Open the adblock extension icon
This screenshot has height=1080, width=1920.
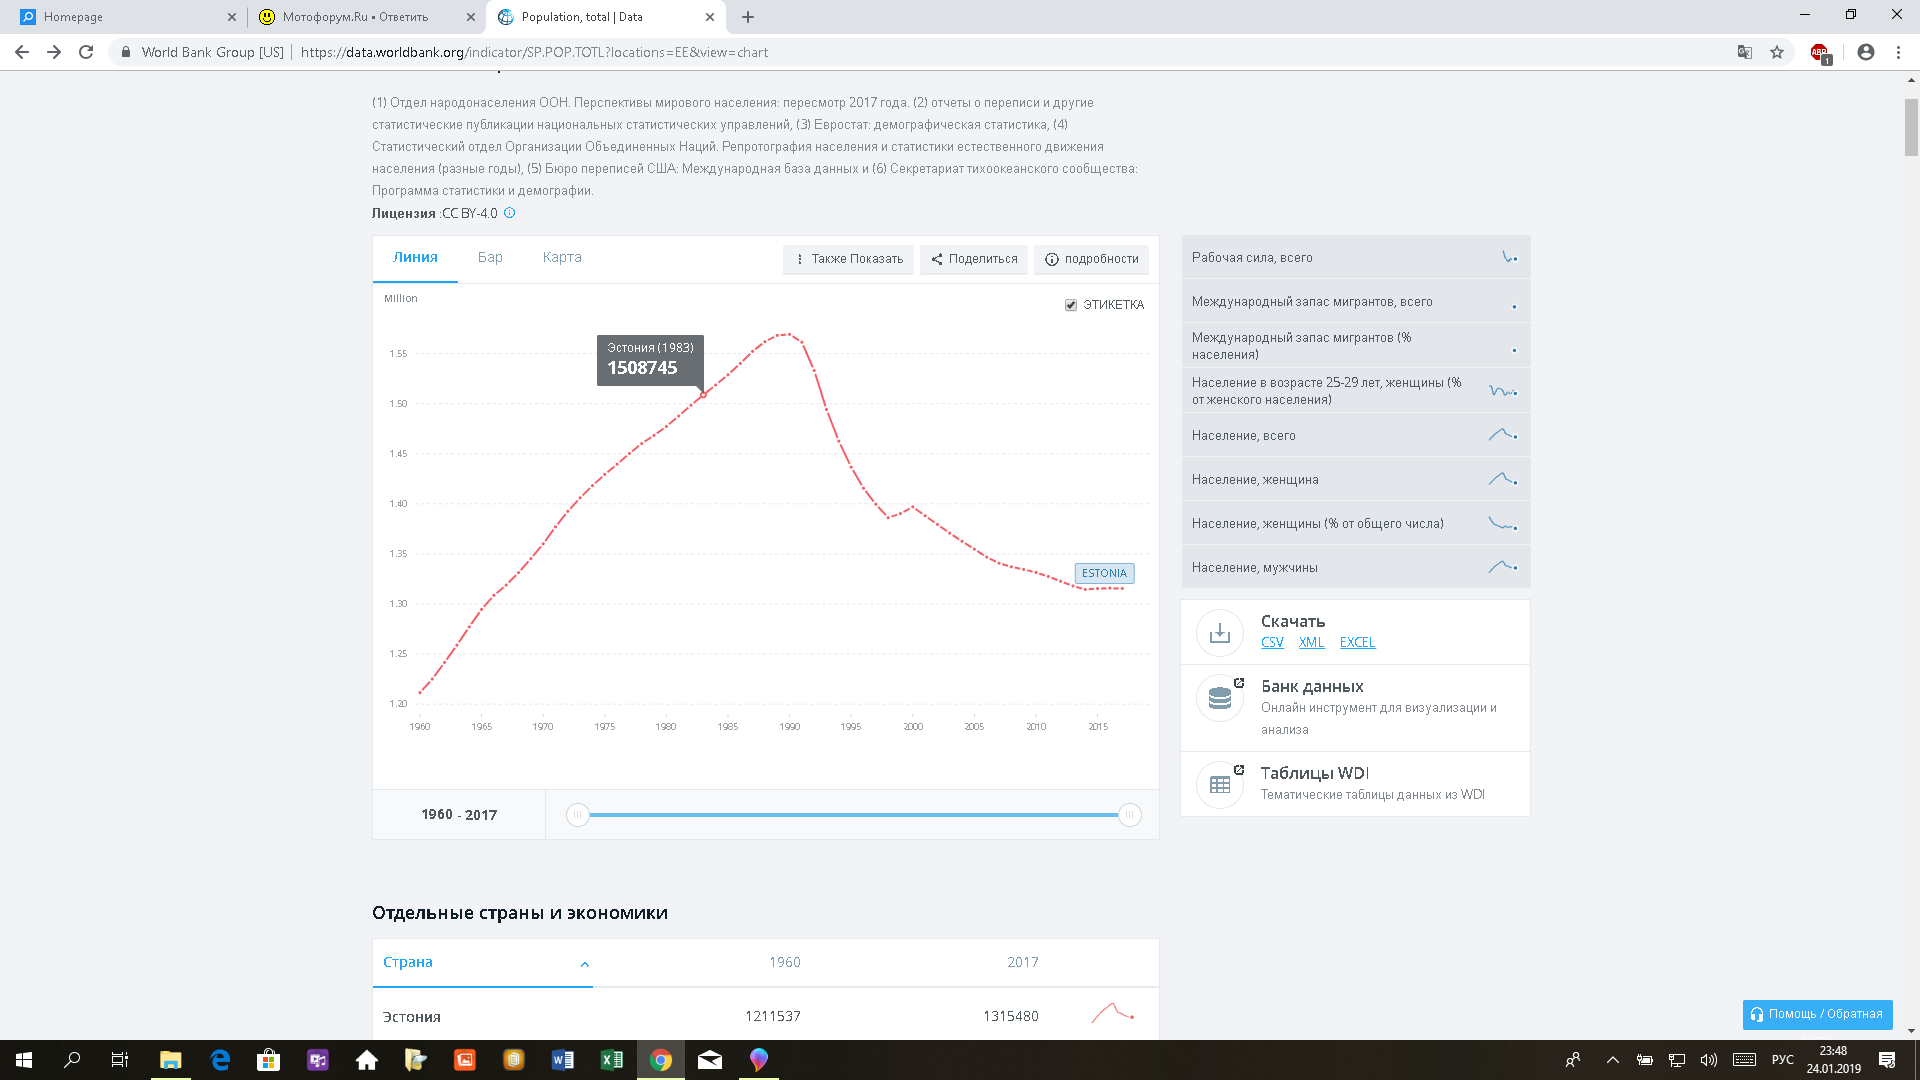click(1819, 52)
